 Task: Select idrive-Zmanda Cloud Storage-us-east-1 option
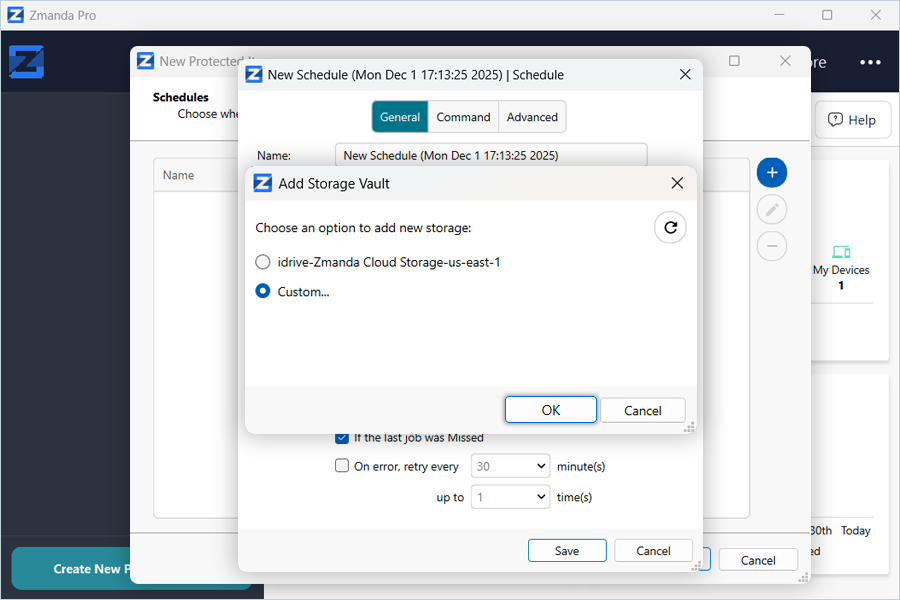(263, 262)
